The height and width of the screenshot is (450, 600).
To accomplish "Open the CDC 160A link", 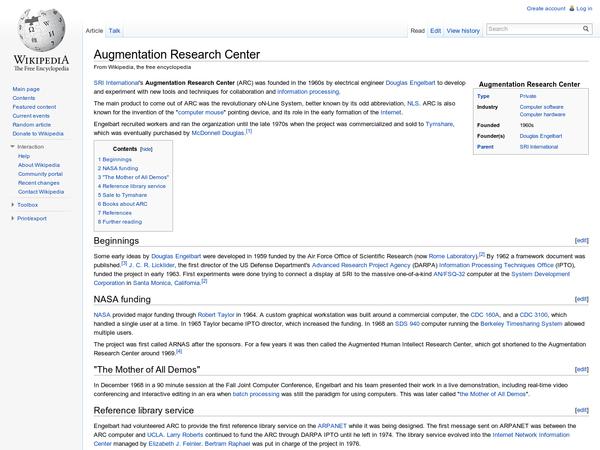I will pos(485,315).
